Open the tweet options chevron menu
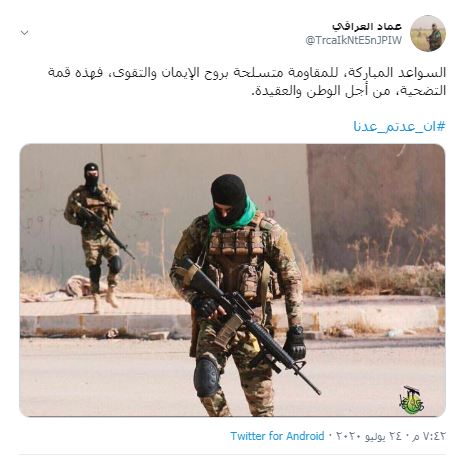Image resolution: width=461 pixels, height=463 pixels. (x=24, y=33)
